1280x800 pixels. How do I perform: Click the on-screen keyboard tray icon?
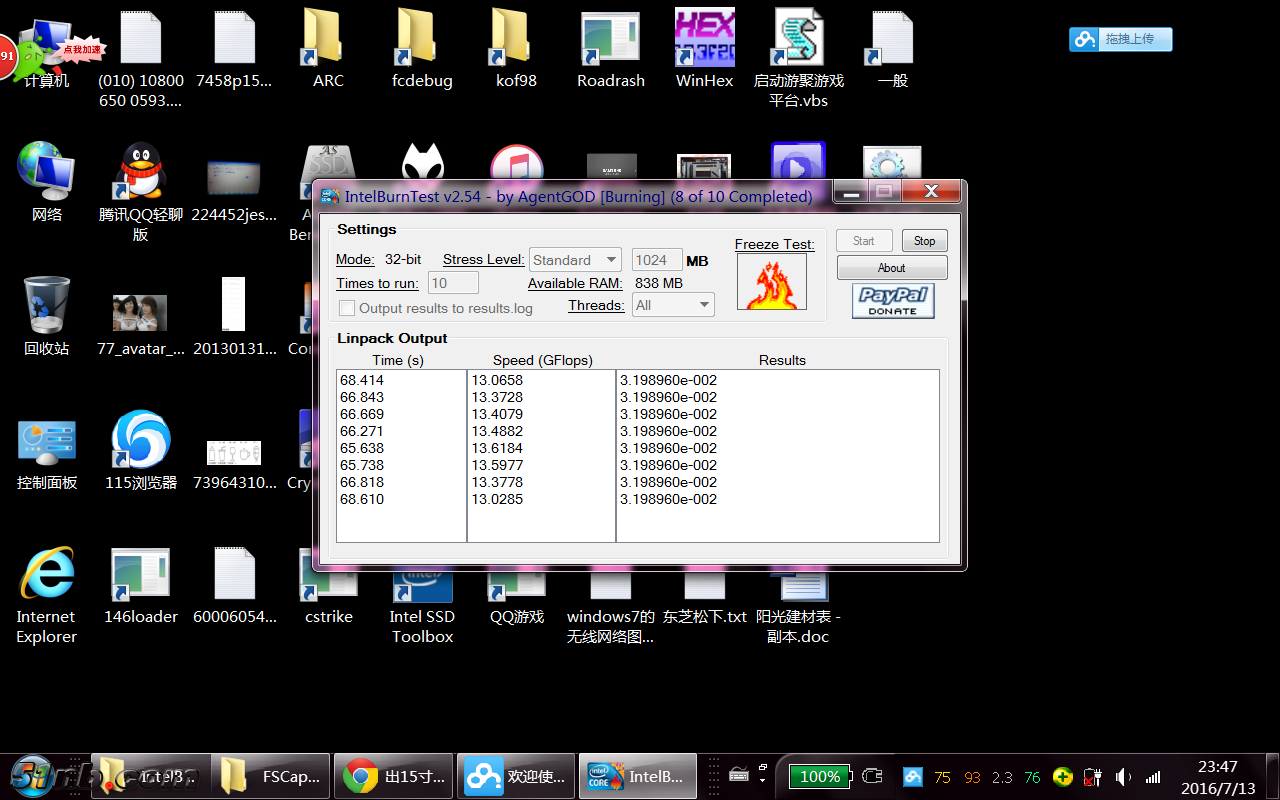[x=739, y=775]
